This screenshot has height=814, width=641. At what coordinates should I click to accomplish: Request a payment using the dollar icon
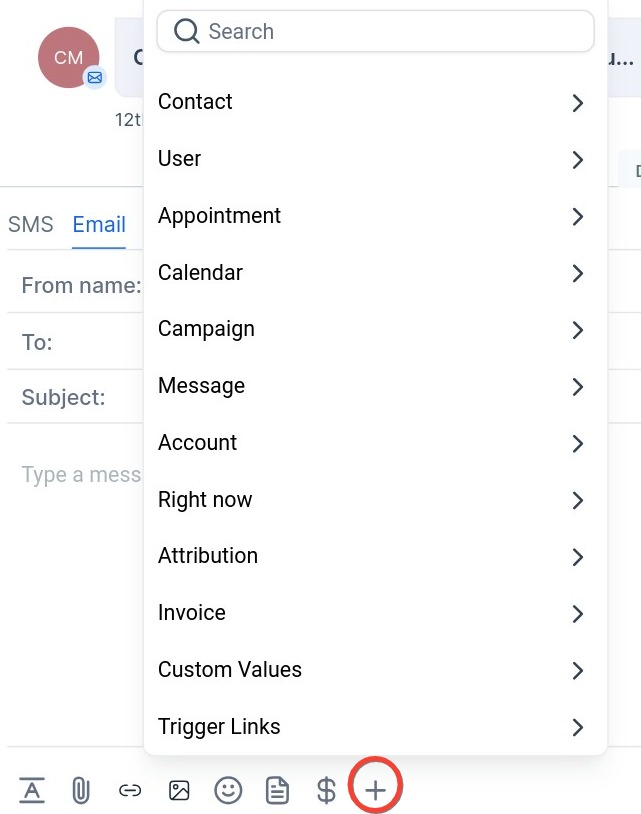(x=325, y=790)
